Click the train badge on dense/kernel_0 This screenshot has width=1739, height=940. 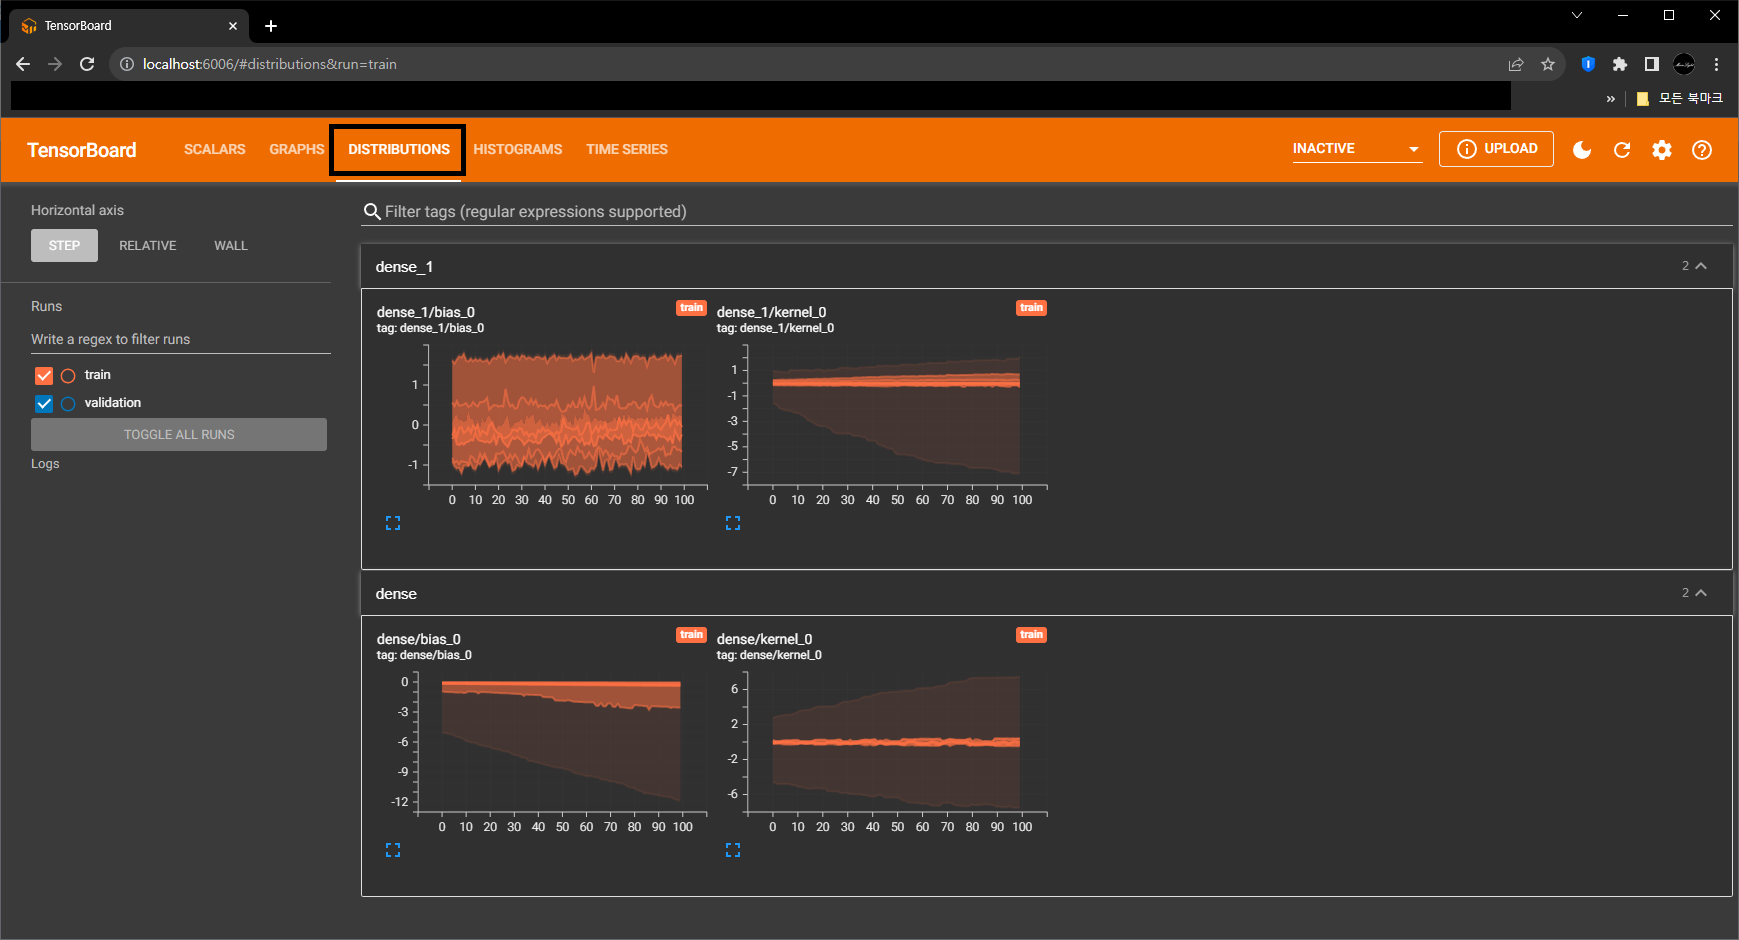[x=1031, y=635]
